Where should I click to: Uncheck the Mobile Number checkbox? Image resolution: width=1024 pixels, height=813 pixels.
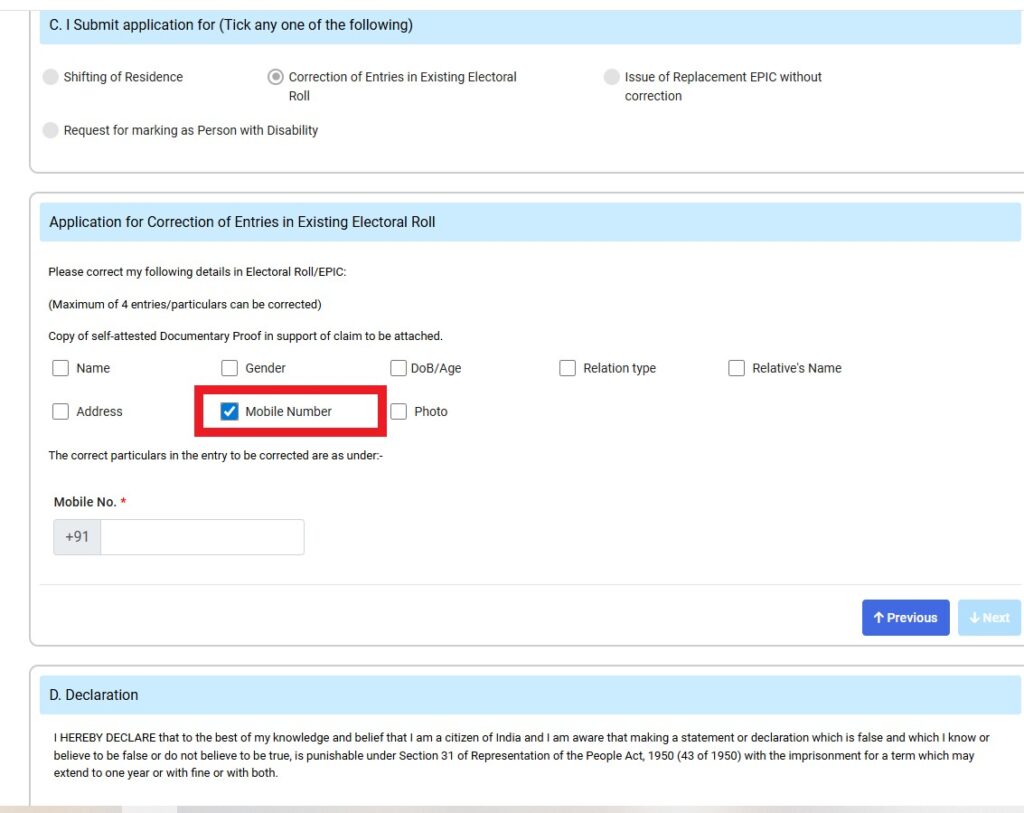229,411
